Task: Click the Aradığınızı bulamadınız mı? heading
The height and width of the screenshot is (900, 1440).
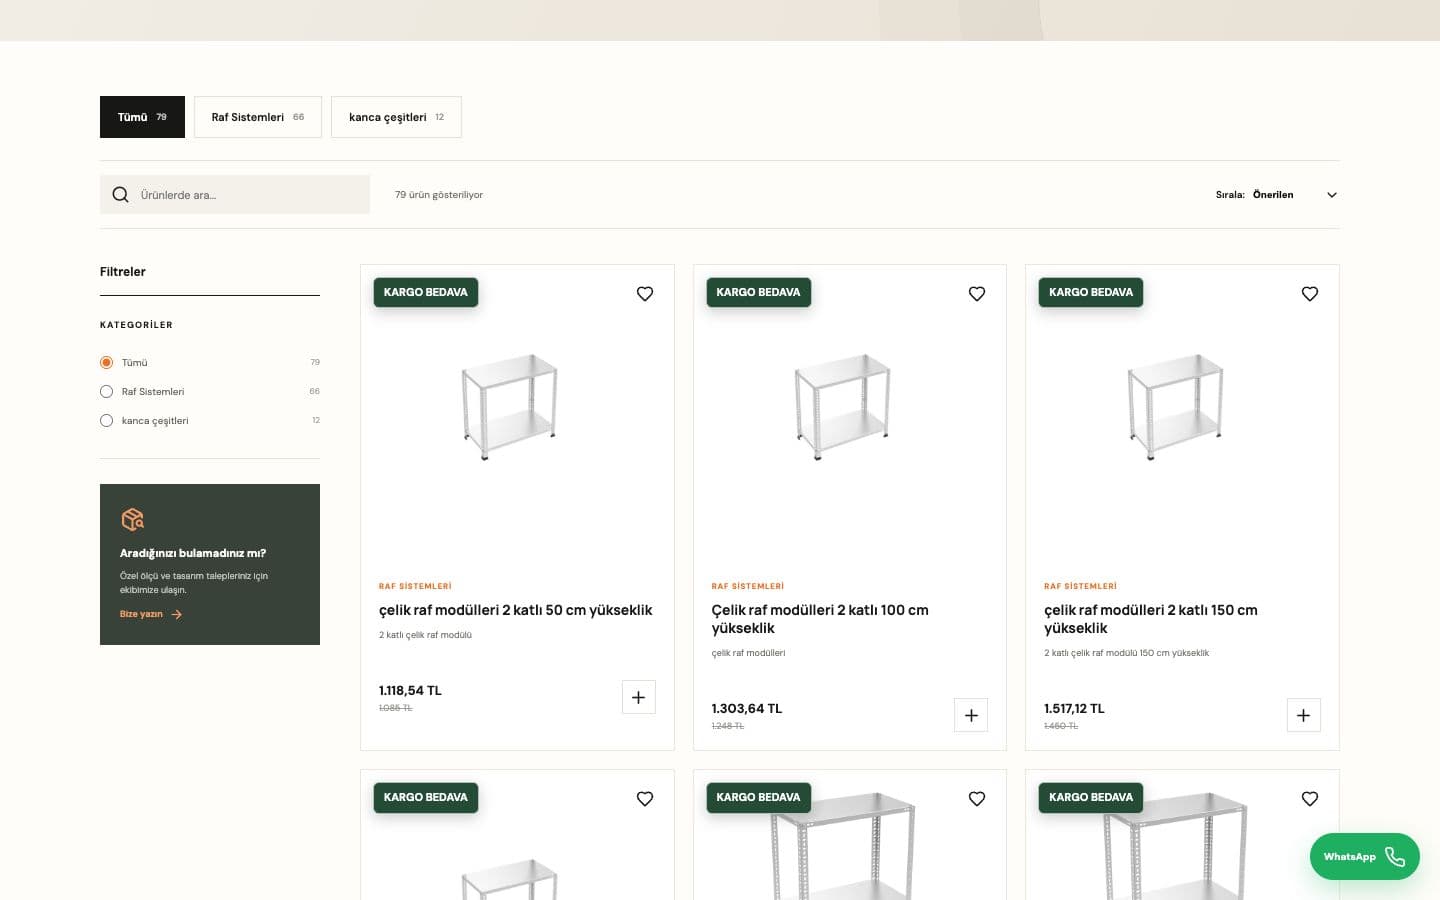Action: pos(193,553)
